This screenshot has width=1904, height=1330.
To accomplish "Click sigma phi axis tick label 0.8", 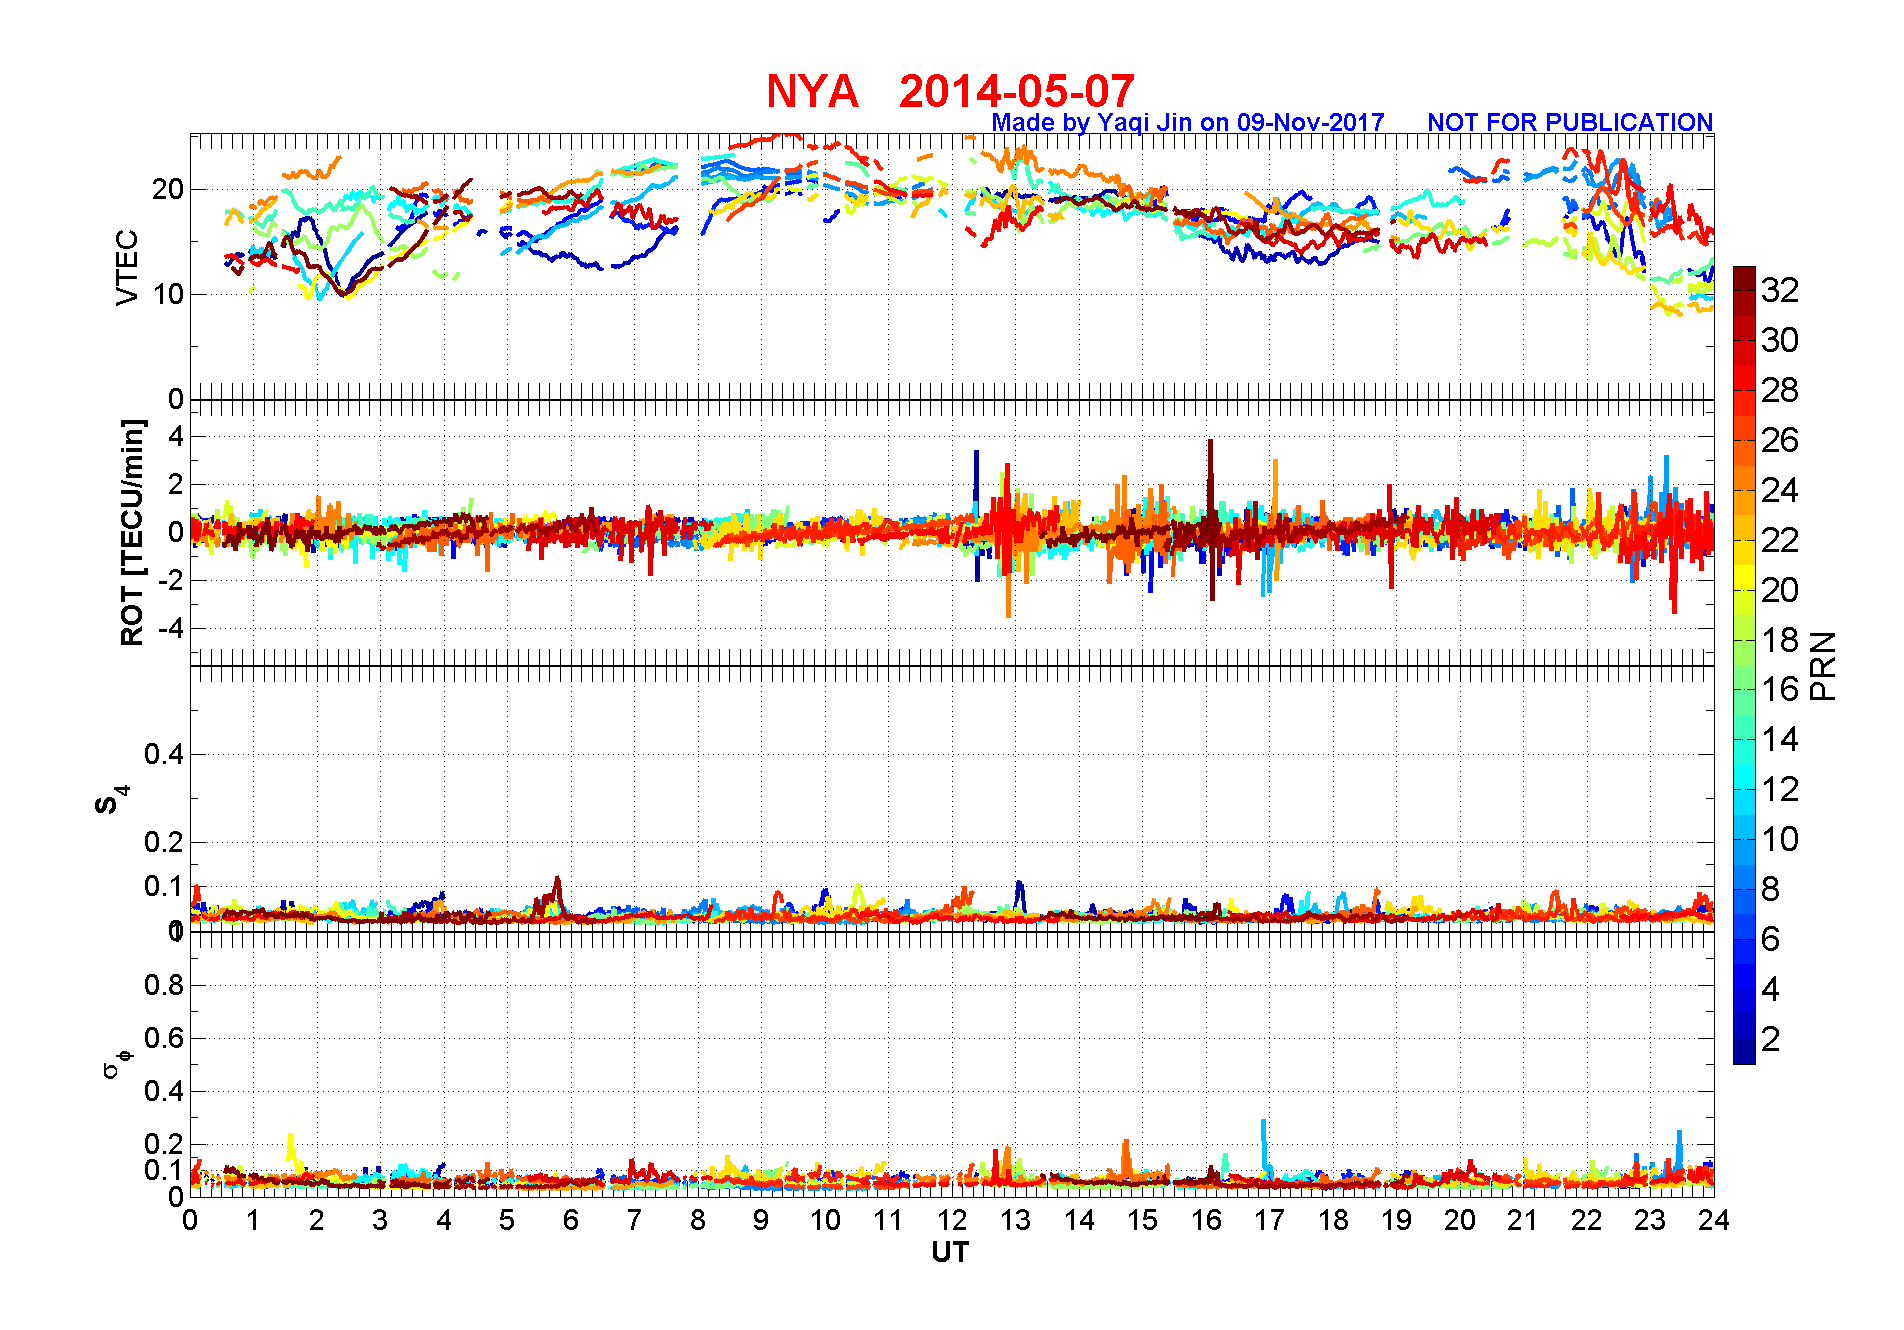I will 164,985.
